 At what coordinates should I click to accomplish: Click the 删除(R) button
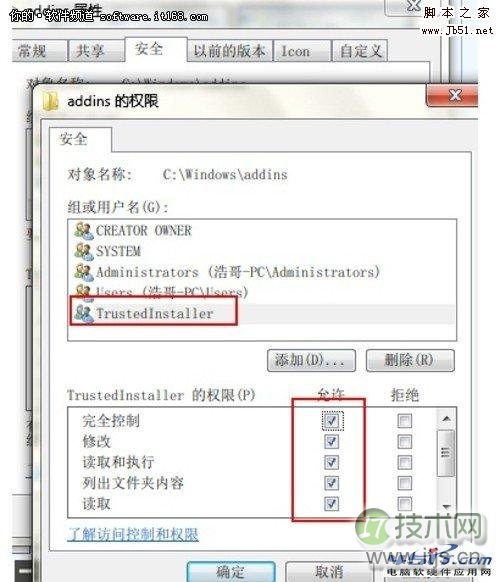pos(410,360)
